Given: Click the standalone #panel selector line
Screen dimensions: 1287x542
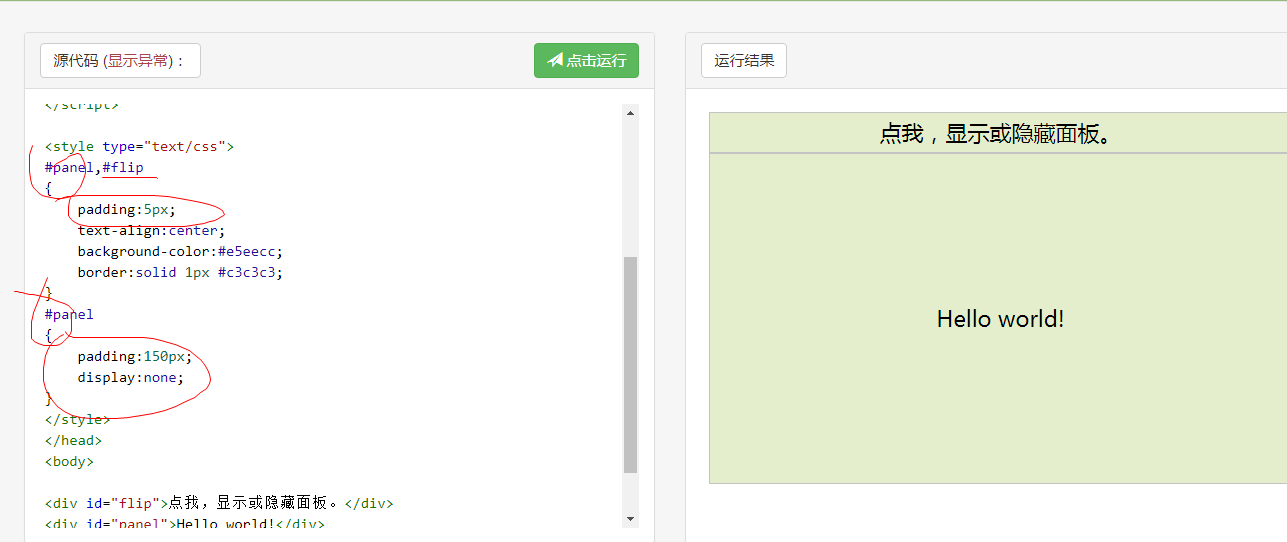Looking at the screenshot, I should point(69,314).
